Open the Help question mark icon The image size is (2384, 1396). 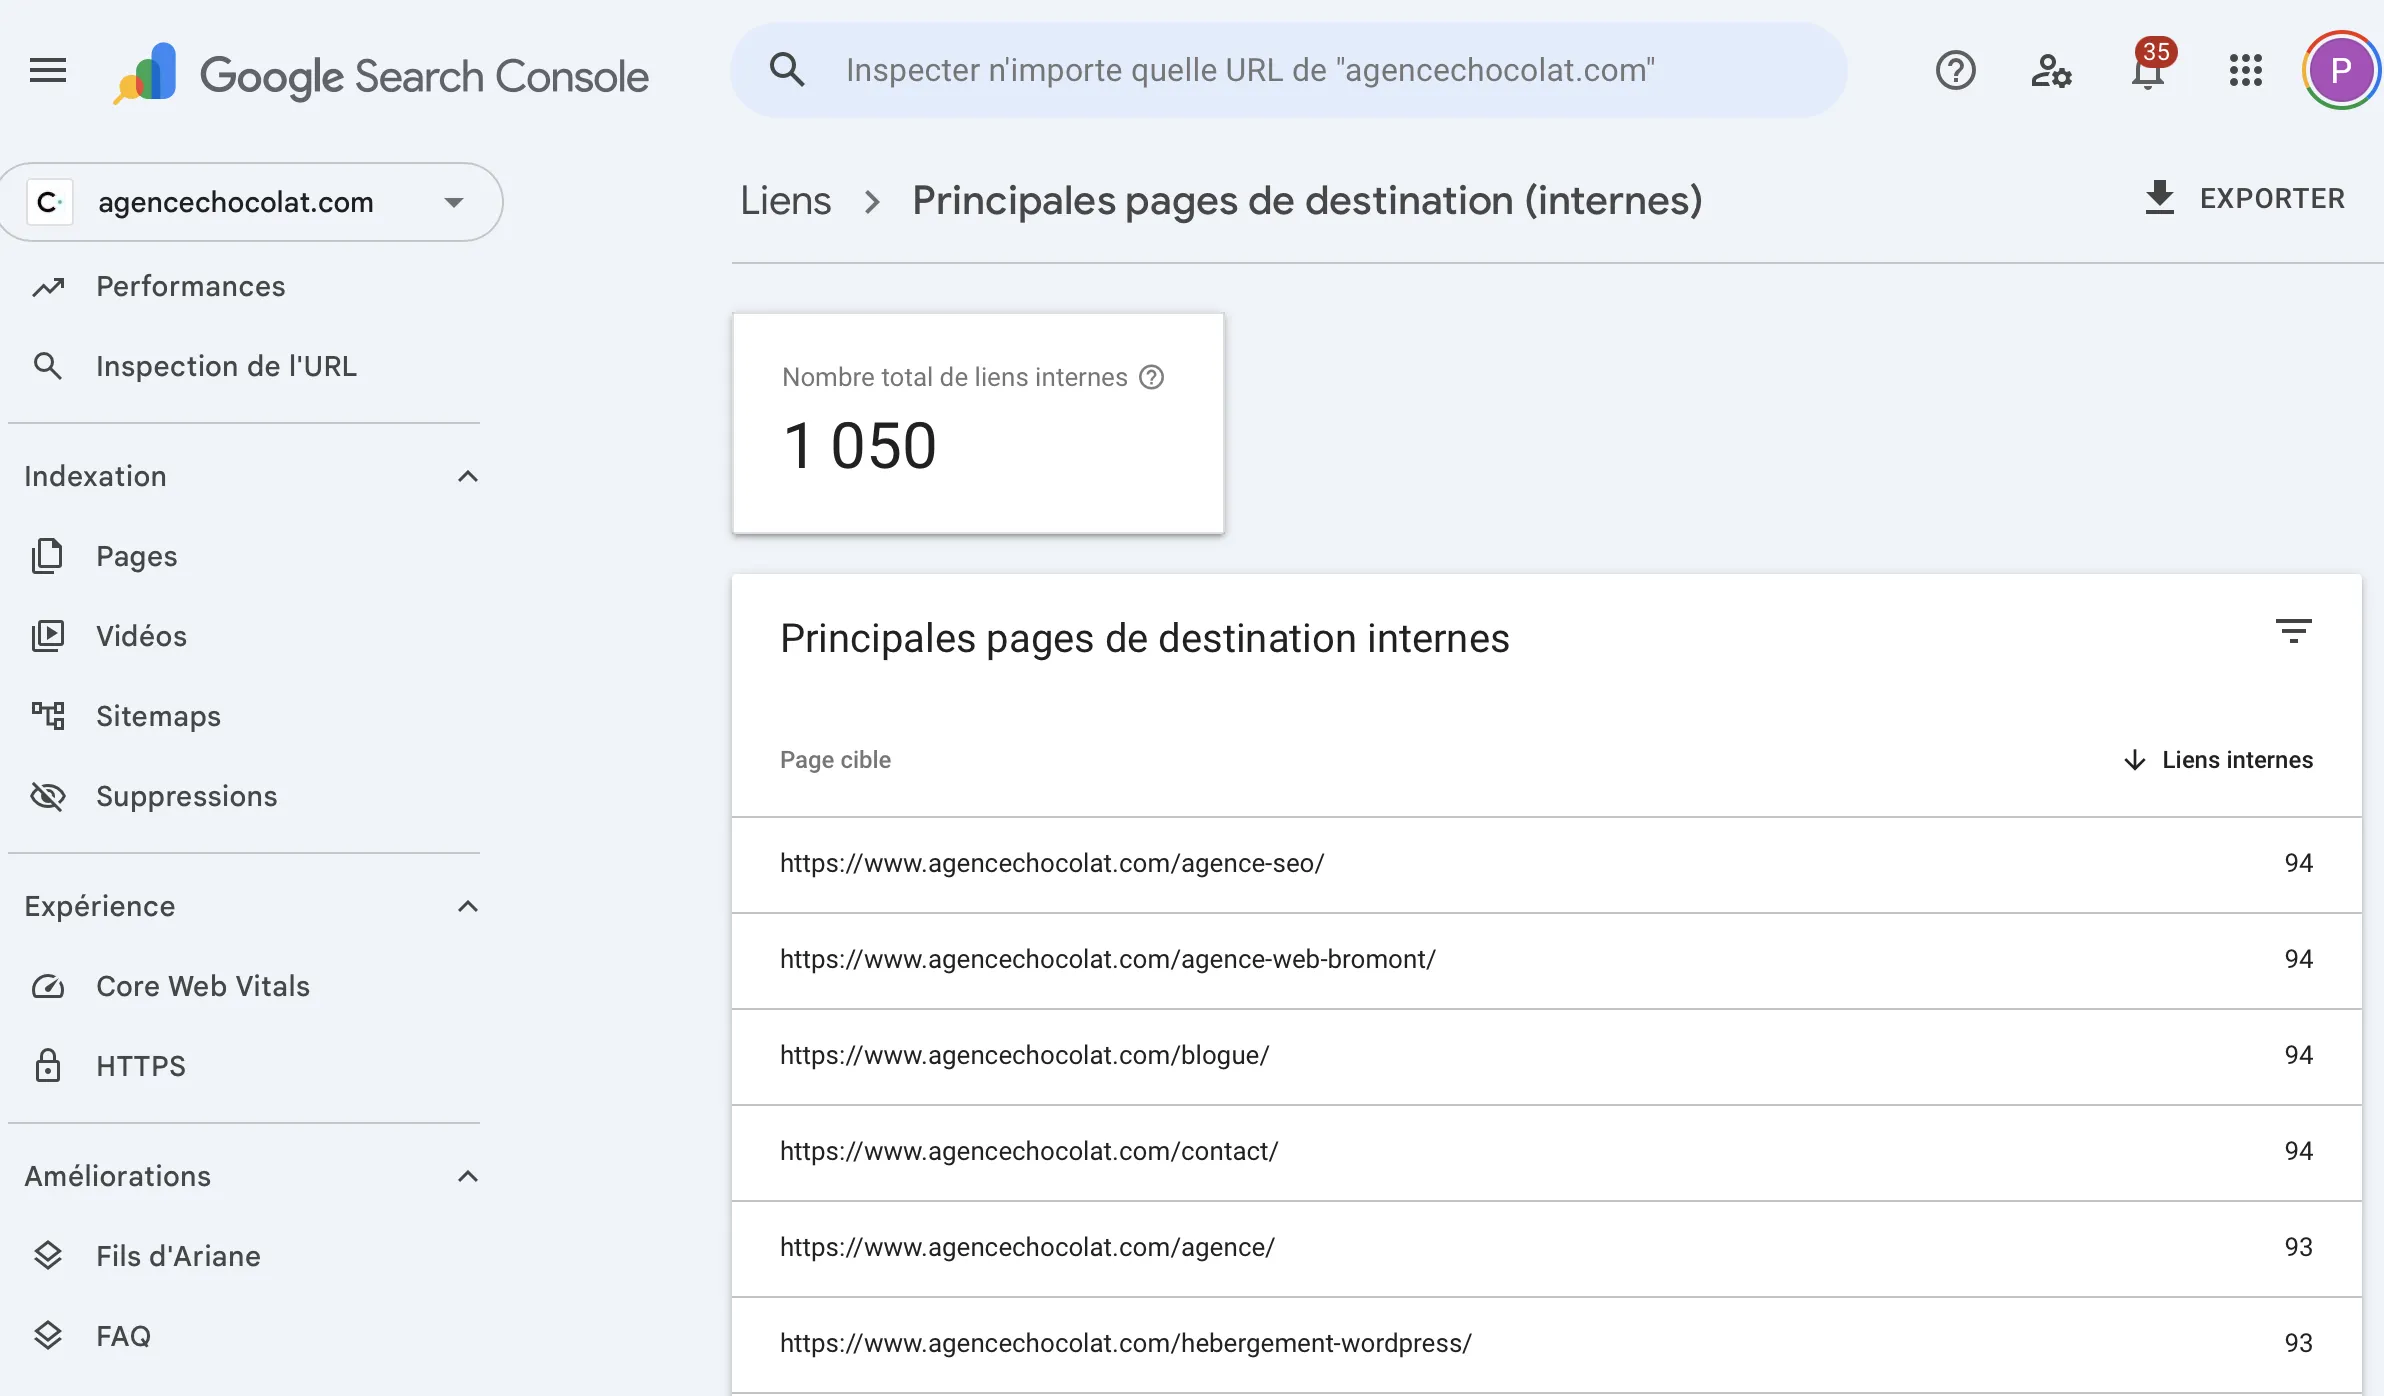[x=1955, y=71]
